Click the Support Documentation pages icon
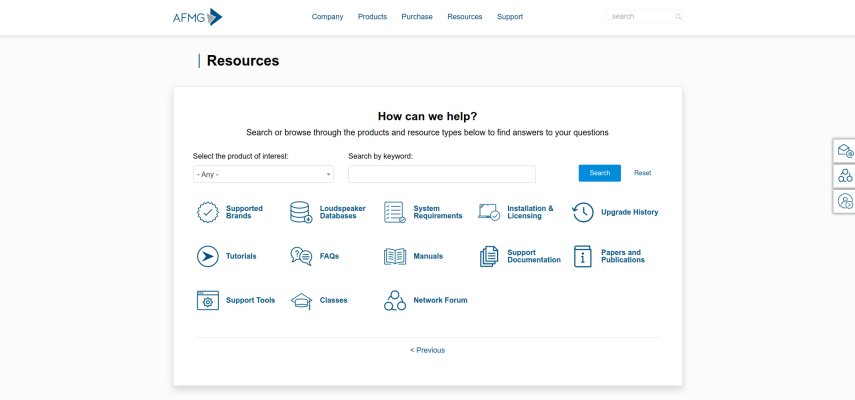The image size is (855, 400). [489, 256]
